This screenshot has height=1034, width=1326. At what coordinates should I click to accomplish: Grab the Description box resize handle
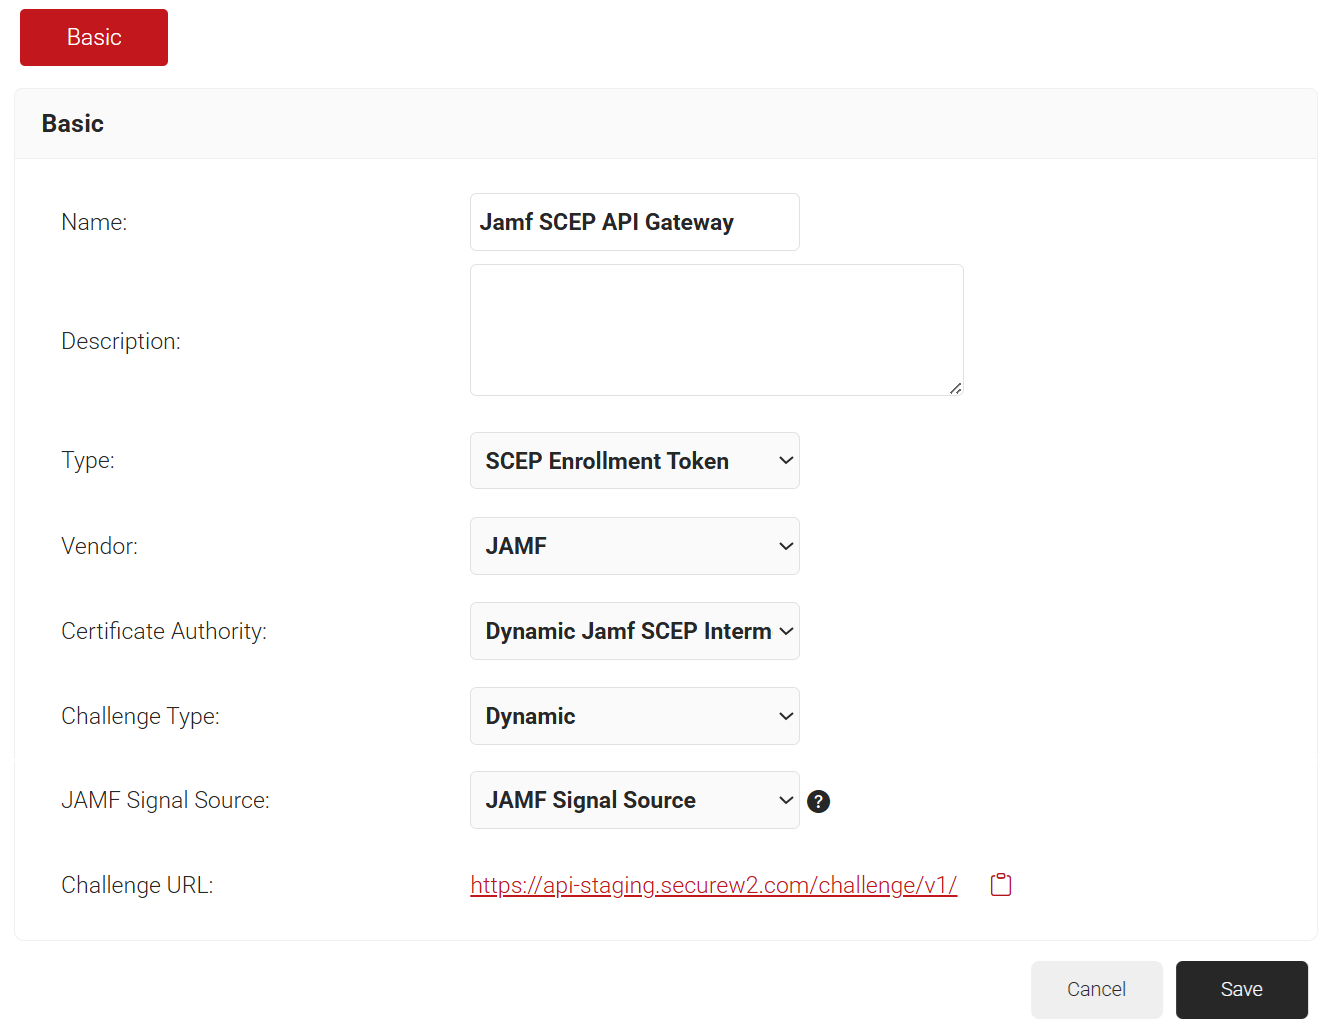[x=955, y=388]
